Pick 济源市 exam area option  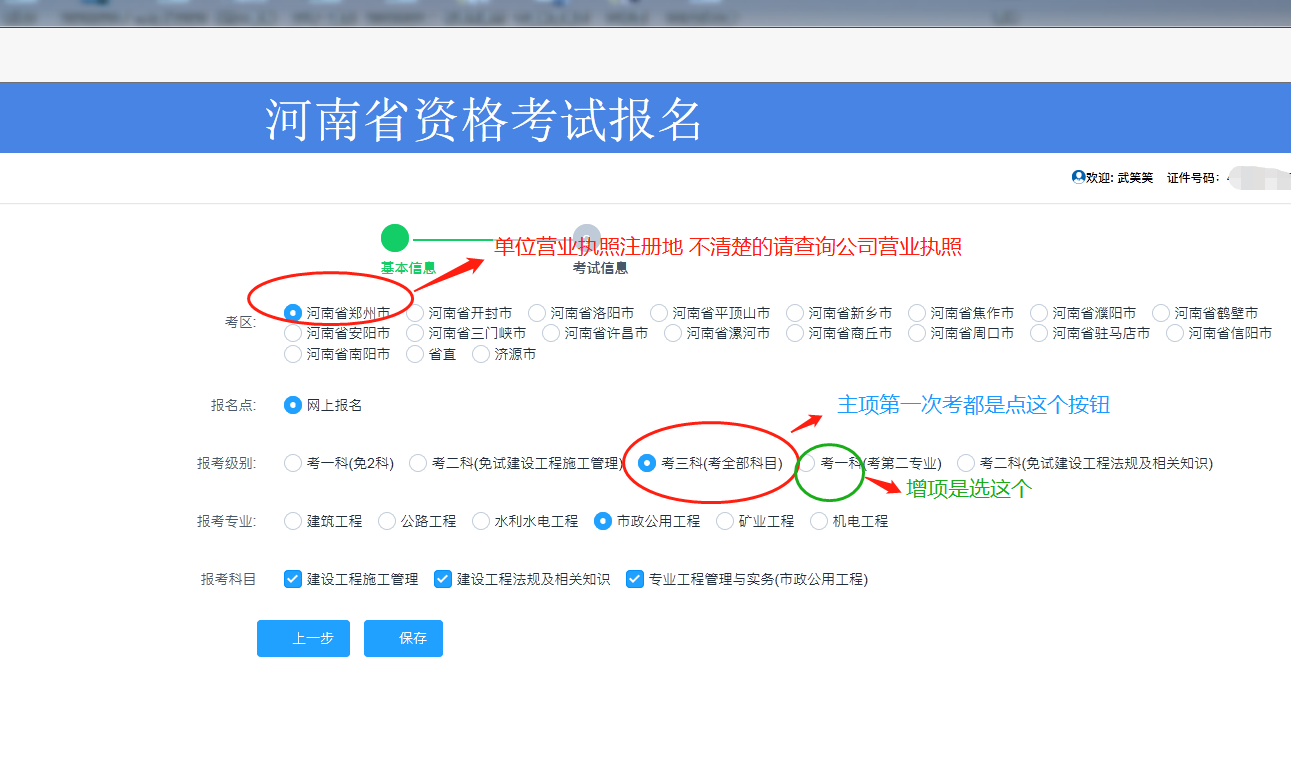481,354
